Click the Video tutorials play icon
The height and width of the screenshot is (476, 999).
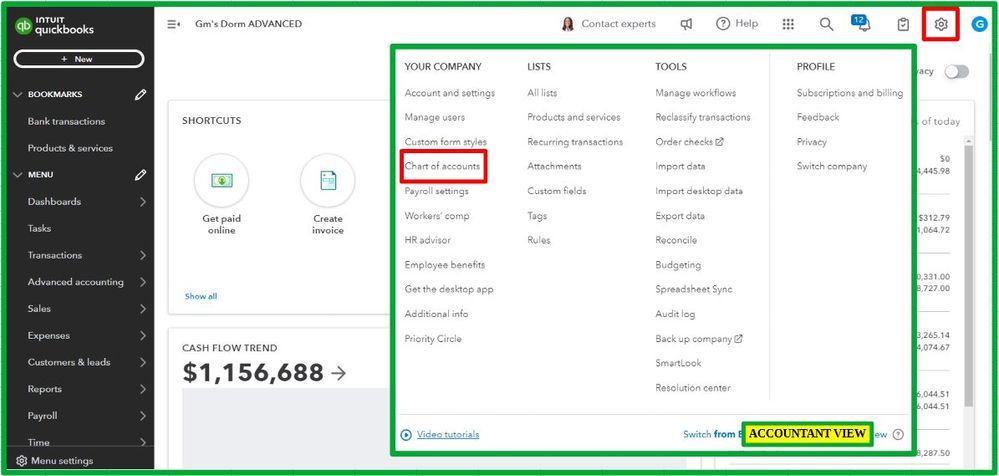click(406, 435)
